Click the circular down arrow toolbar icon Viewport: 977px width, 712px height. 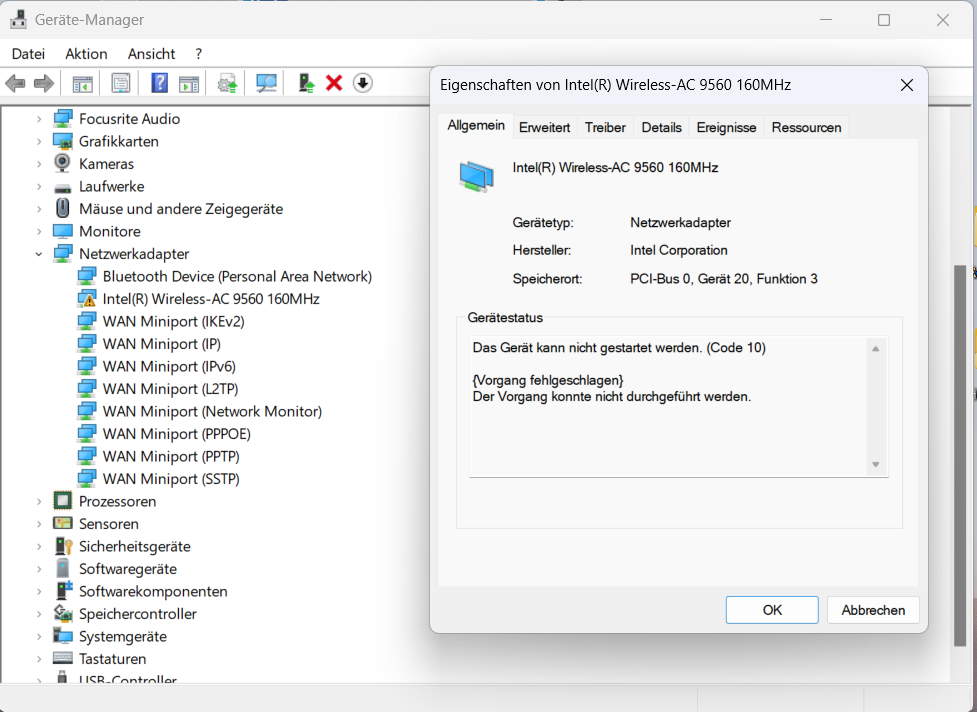(x=363, y=83)
